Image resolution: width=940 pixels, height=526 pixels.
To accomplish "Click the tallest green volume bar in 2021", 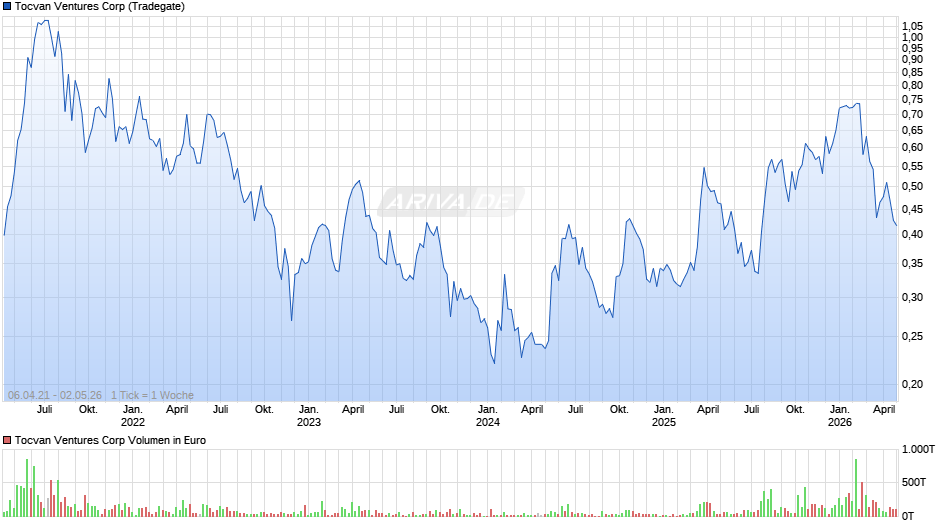I will [x=27, y=488].
